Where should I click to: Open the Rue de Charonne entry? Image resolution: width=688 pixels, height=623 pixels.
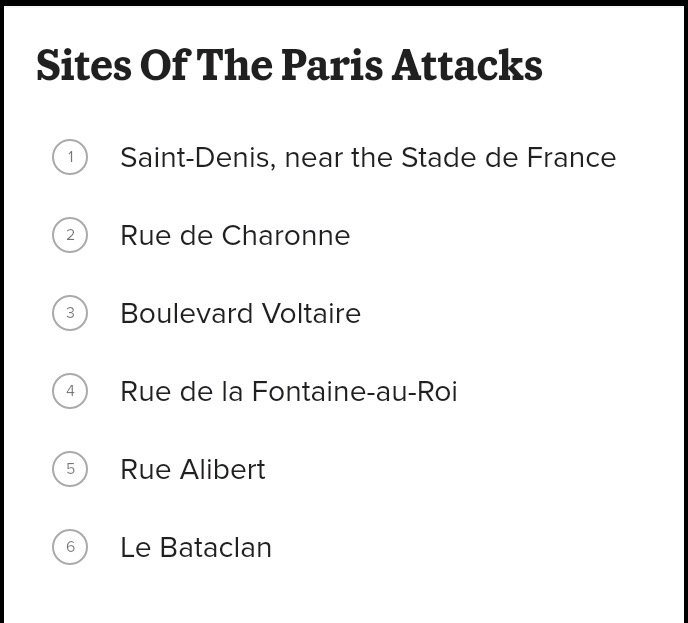pos(235,236)
